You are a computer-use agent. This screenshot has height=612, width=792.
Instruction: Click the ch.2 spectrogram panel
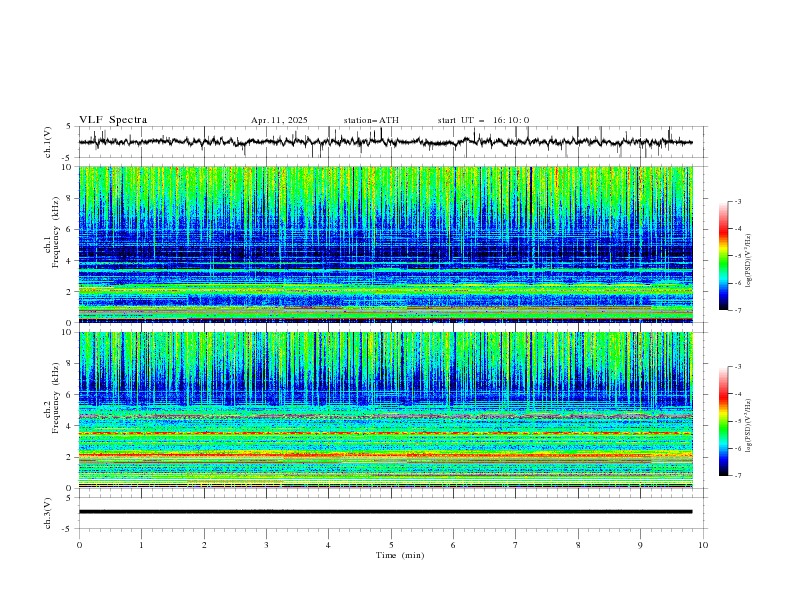(386, 410)
